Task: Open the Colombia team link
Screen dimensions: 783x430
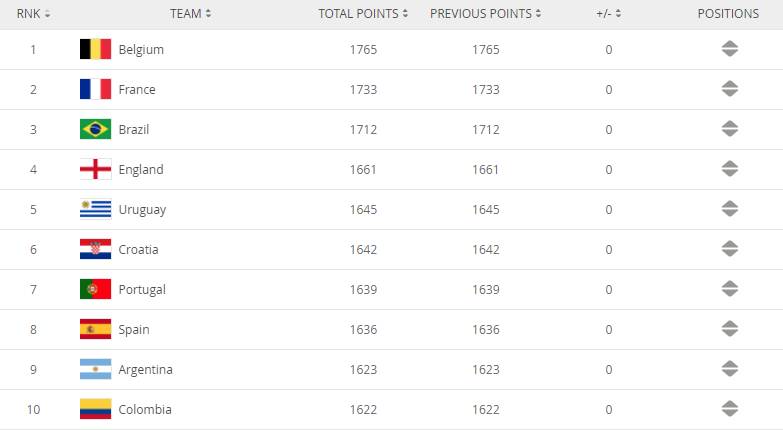Action: pos(145,409)
